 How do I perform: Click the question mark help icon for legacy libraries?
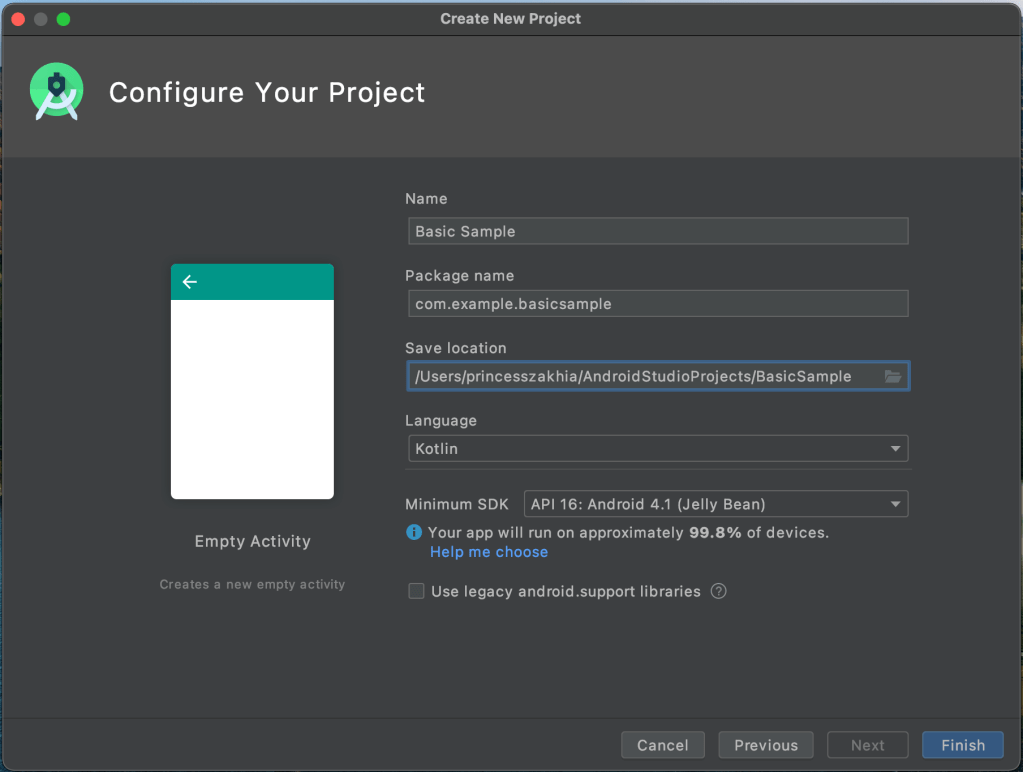pyautogui.click(x=718, y=591)
